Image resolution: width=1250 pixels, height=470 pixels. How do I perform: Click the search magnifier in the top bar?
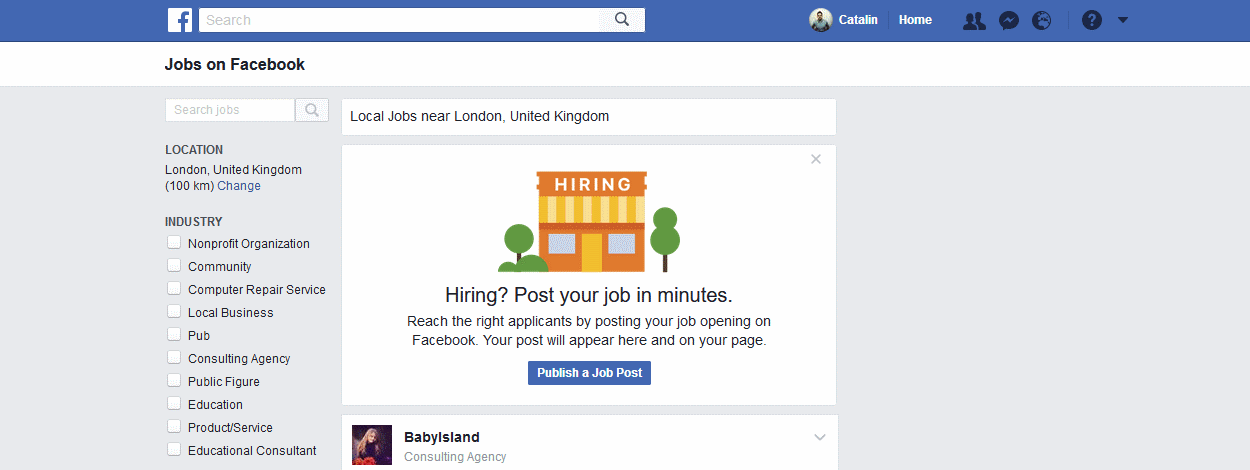[622, 19]
